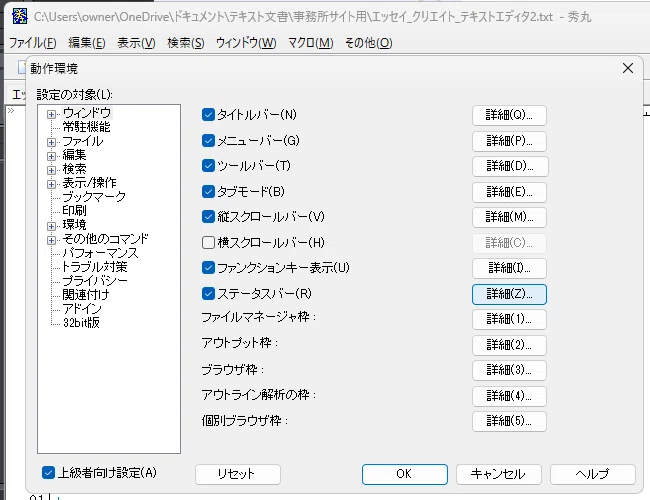Click 詳細(M)... vertical scrollbar details
This screenshot has width=650, height=500.
coord(509,217)
